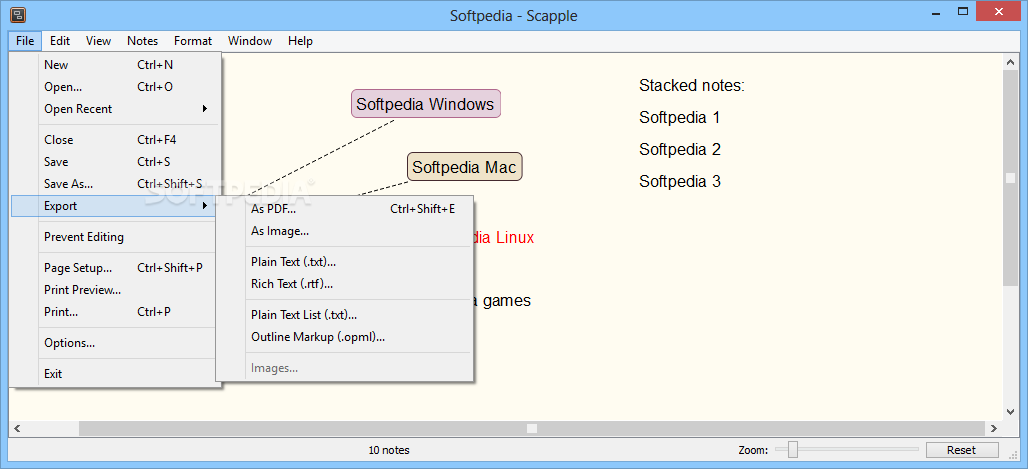Toggle Prevent Editing
The image size is (1028, 469).
(115, 237)
